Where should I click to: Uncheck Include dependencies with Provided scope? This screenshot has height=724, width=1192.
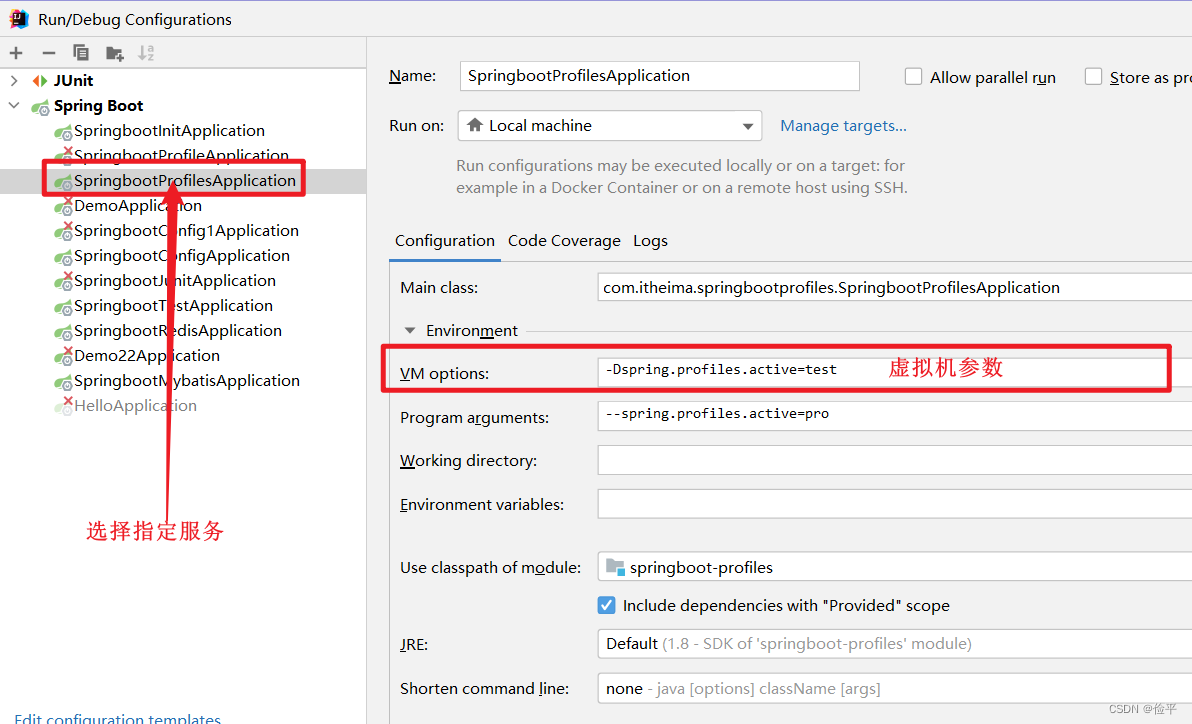pos(606,605)
